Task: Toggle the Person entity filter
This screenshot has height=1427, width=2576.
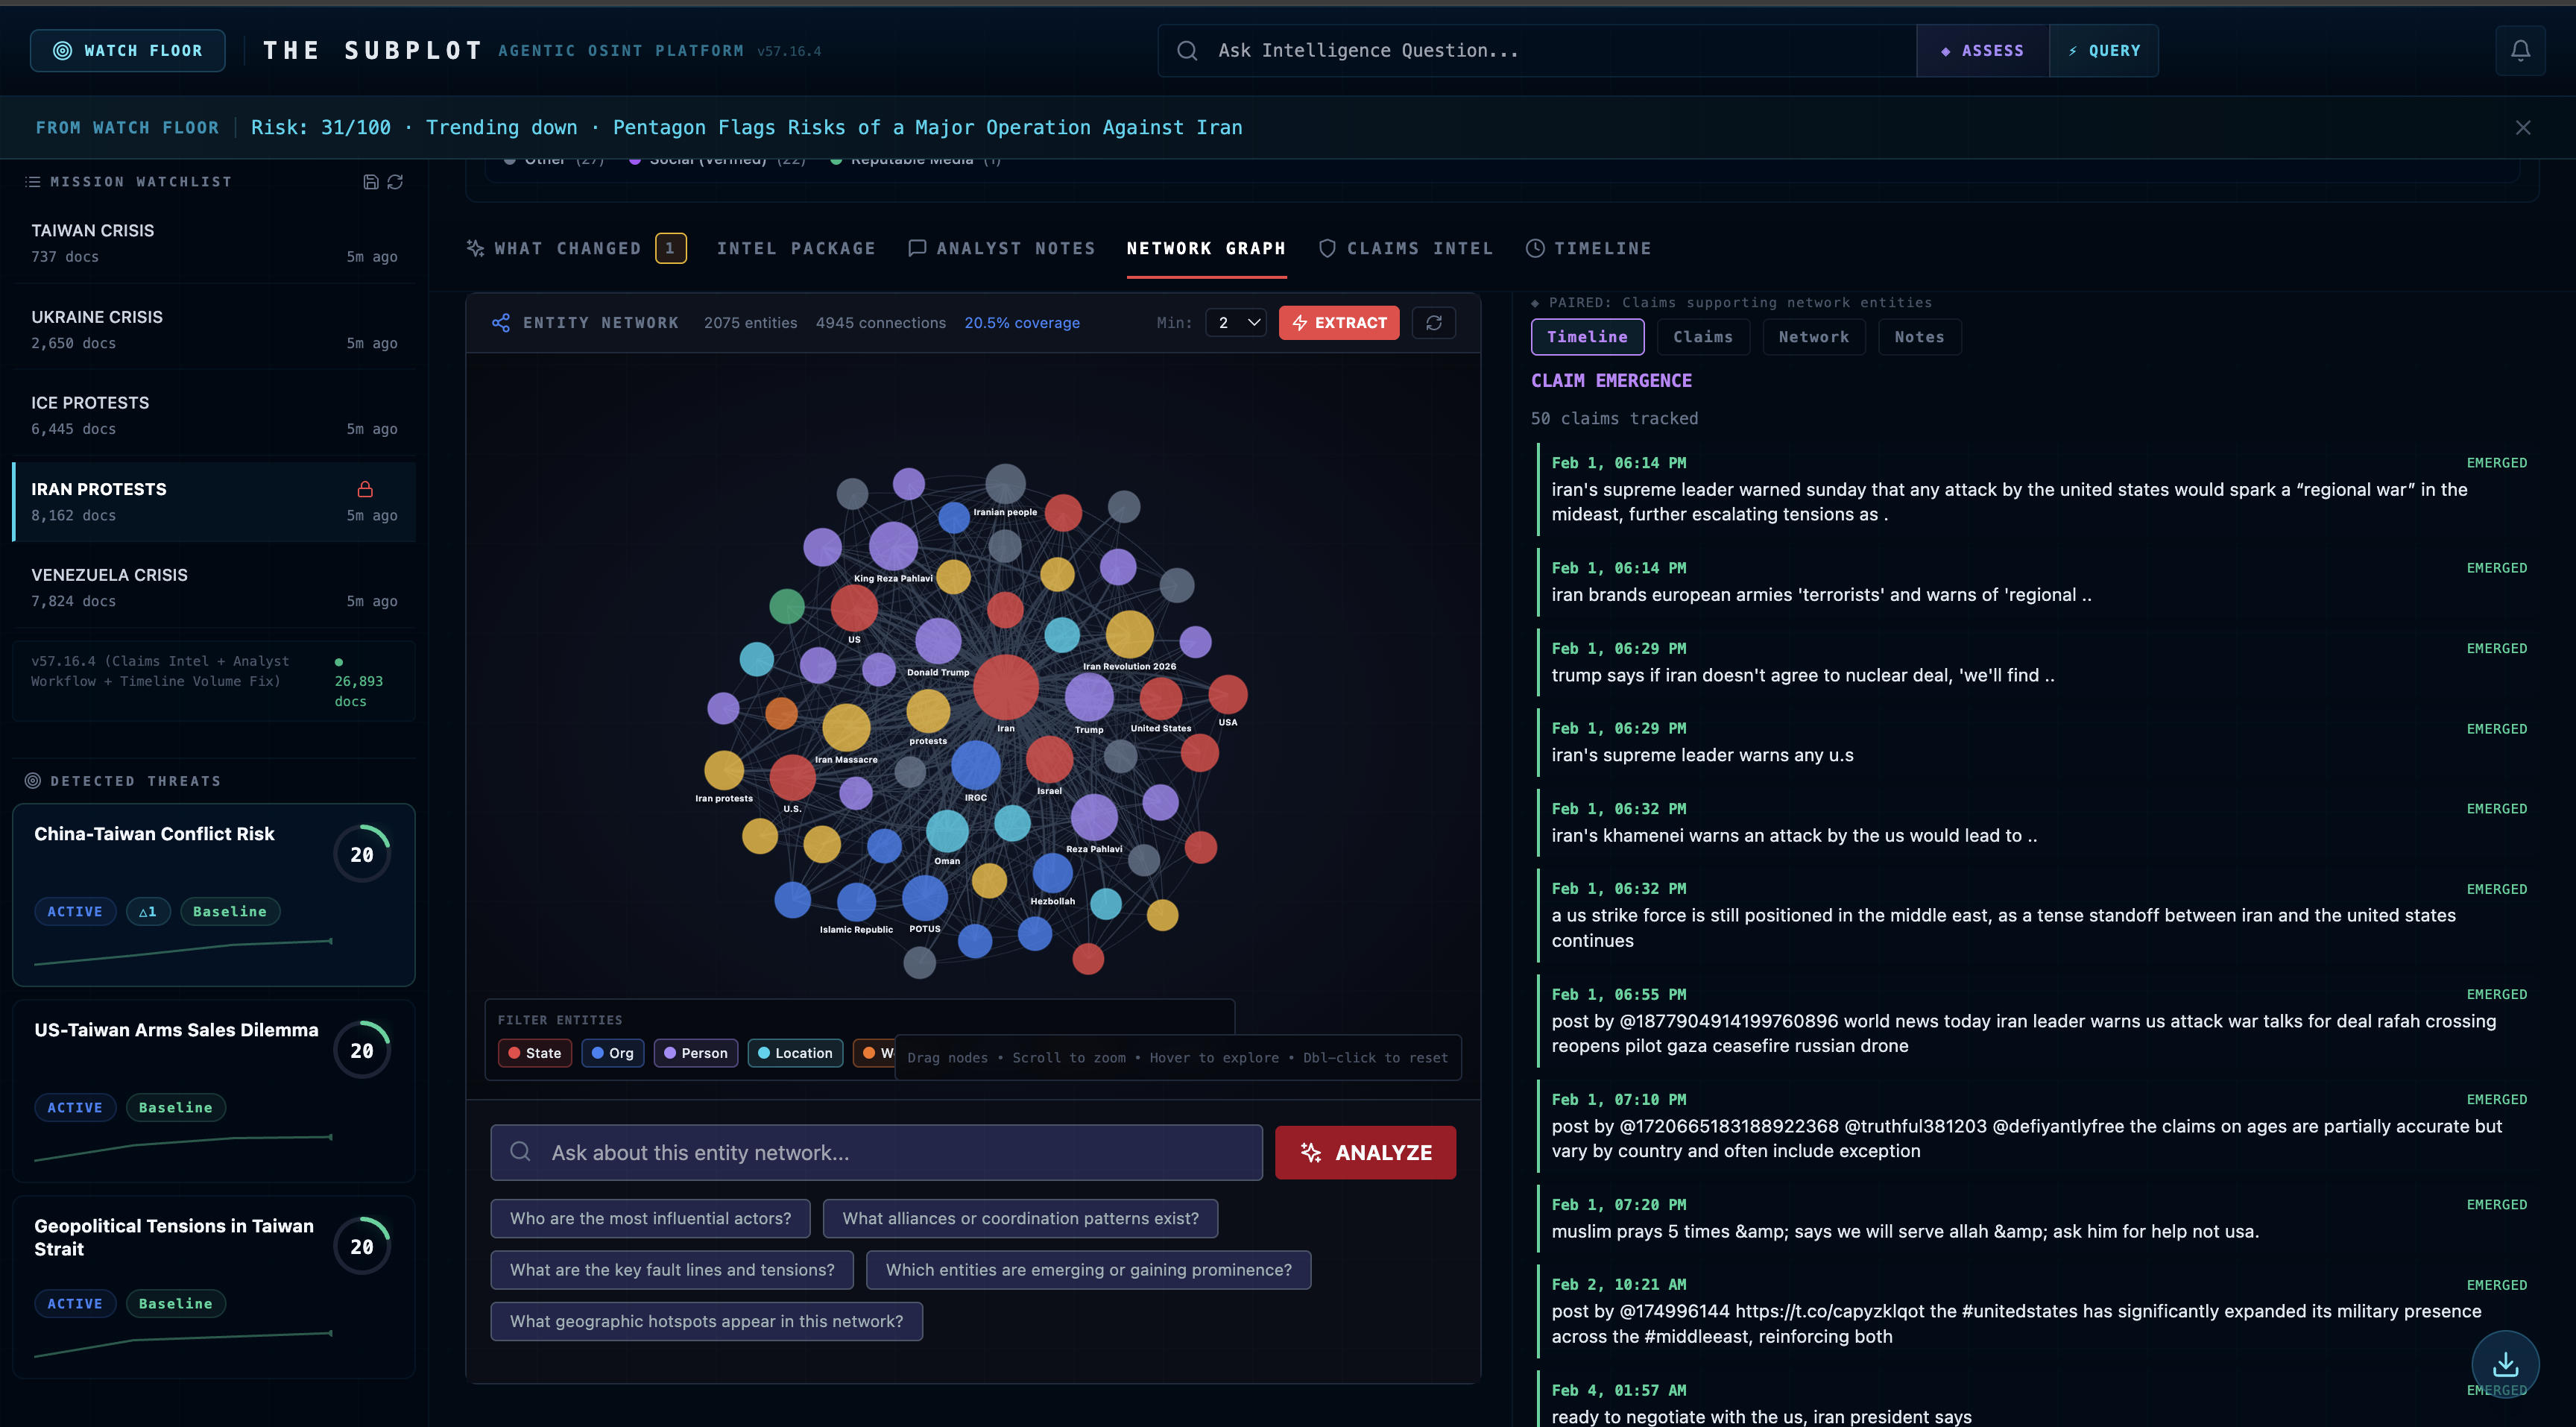Action: pyautogui.click(x=695, y=1052)
